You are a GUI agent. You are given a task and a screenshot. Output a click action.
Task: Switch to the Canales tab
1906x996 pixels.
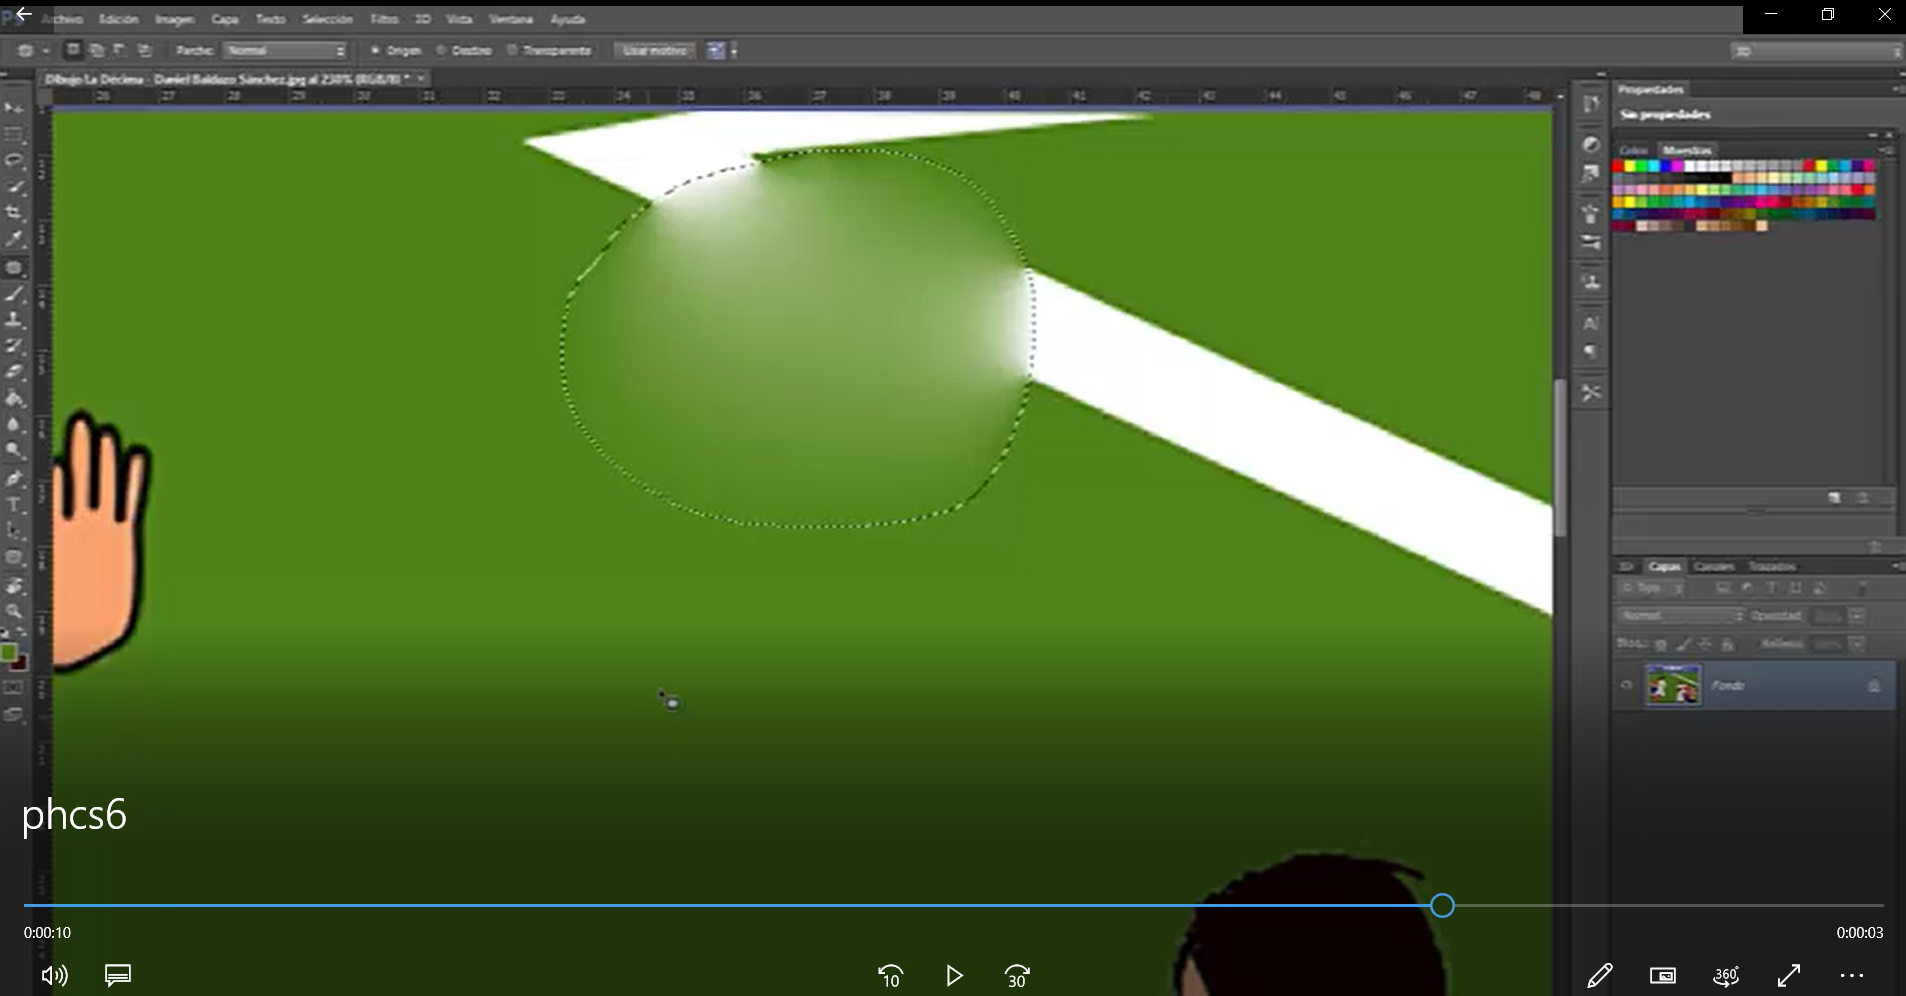[1716, 566]
